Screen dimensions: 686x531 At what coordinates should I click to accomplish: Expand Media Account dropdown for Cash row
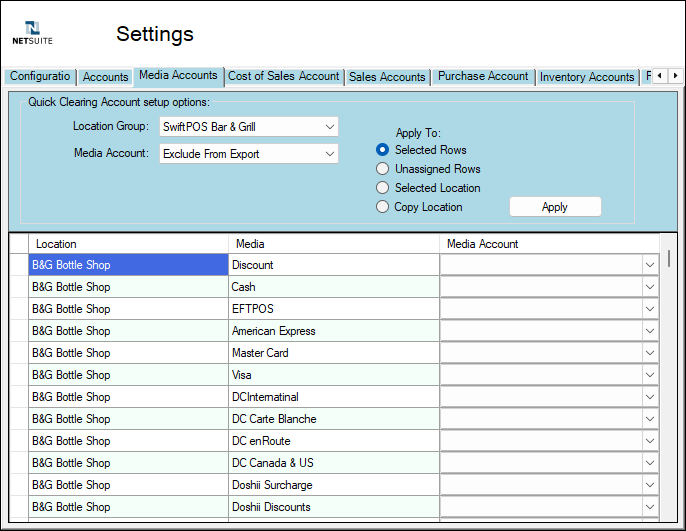[650, 287]
